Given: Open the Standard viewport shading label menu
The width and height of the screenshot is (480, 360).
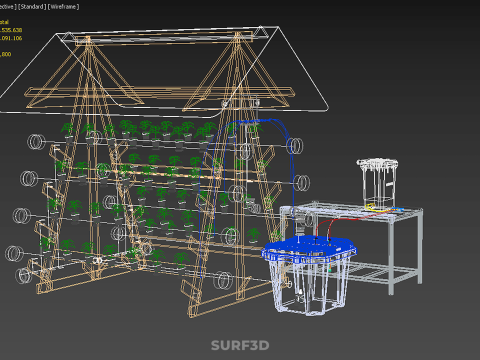Looking at the screenshot, I should pos(32,7).
